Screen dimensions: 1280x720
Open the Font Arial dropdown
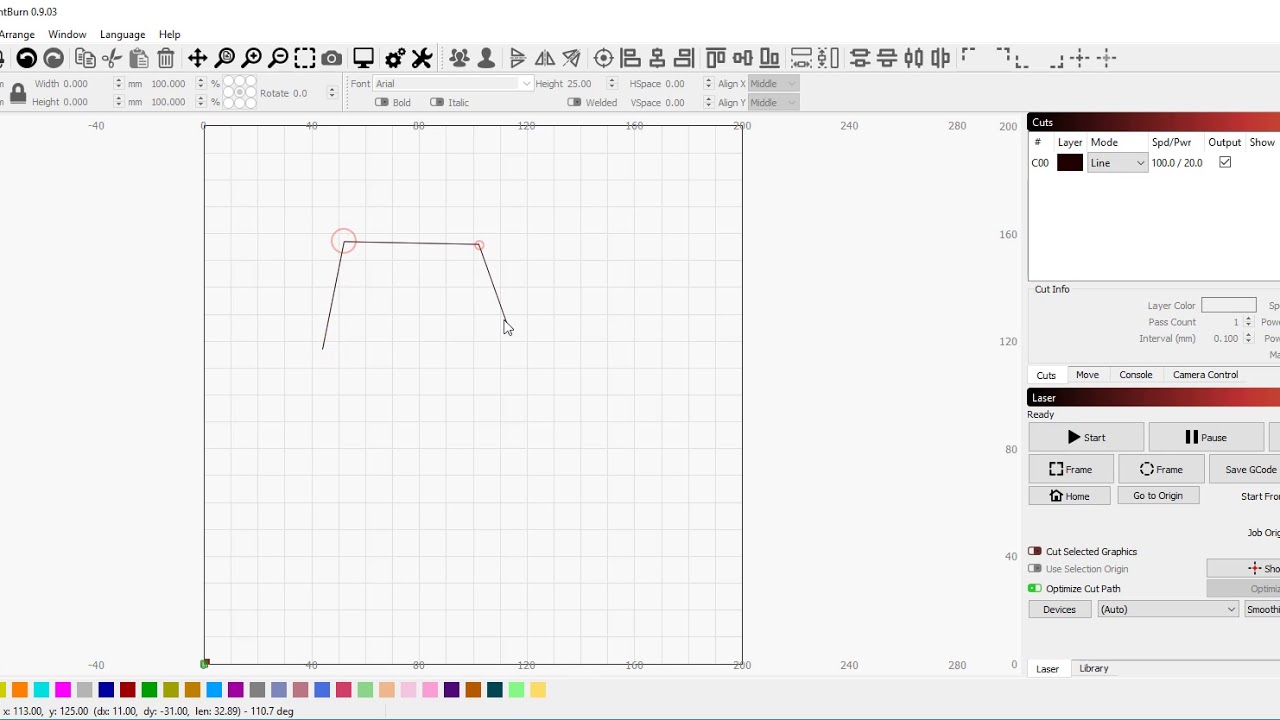[x=453, y=84]
